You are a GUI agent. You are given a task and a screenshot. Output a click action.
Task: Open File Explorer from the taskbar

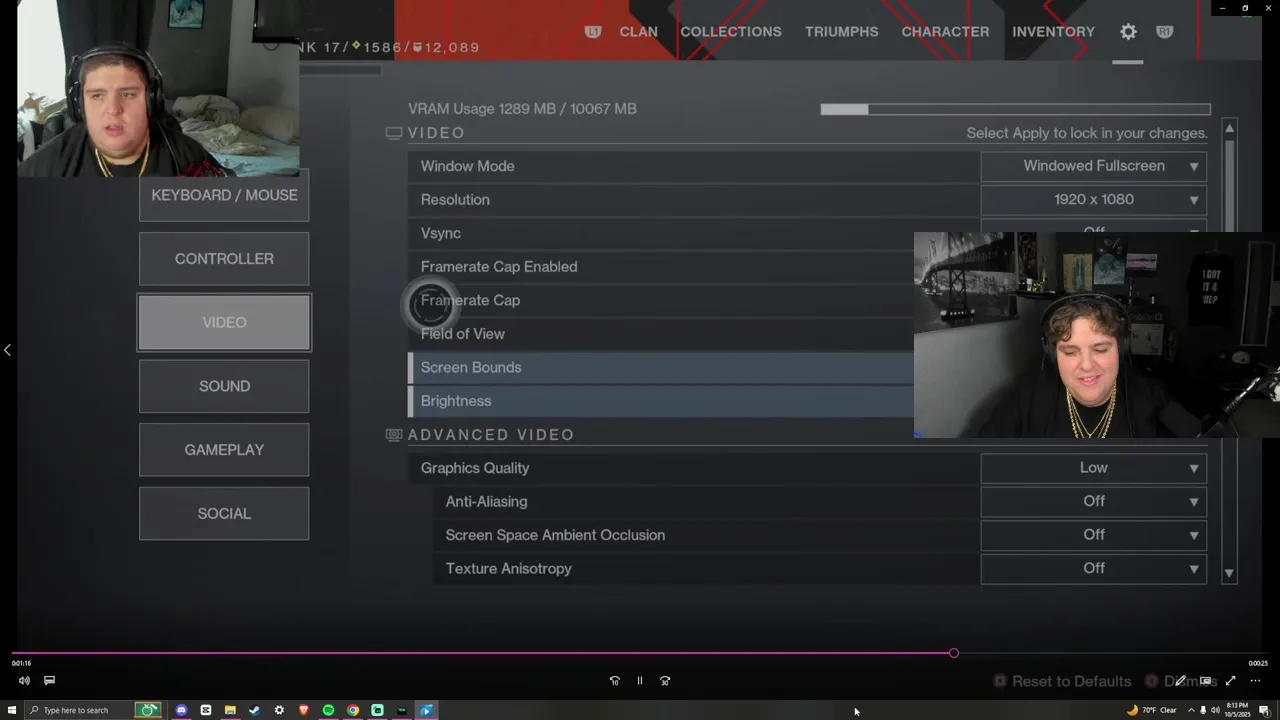[230, 710]
